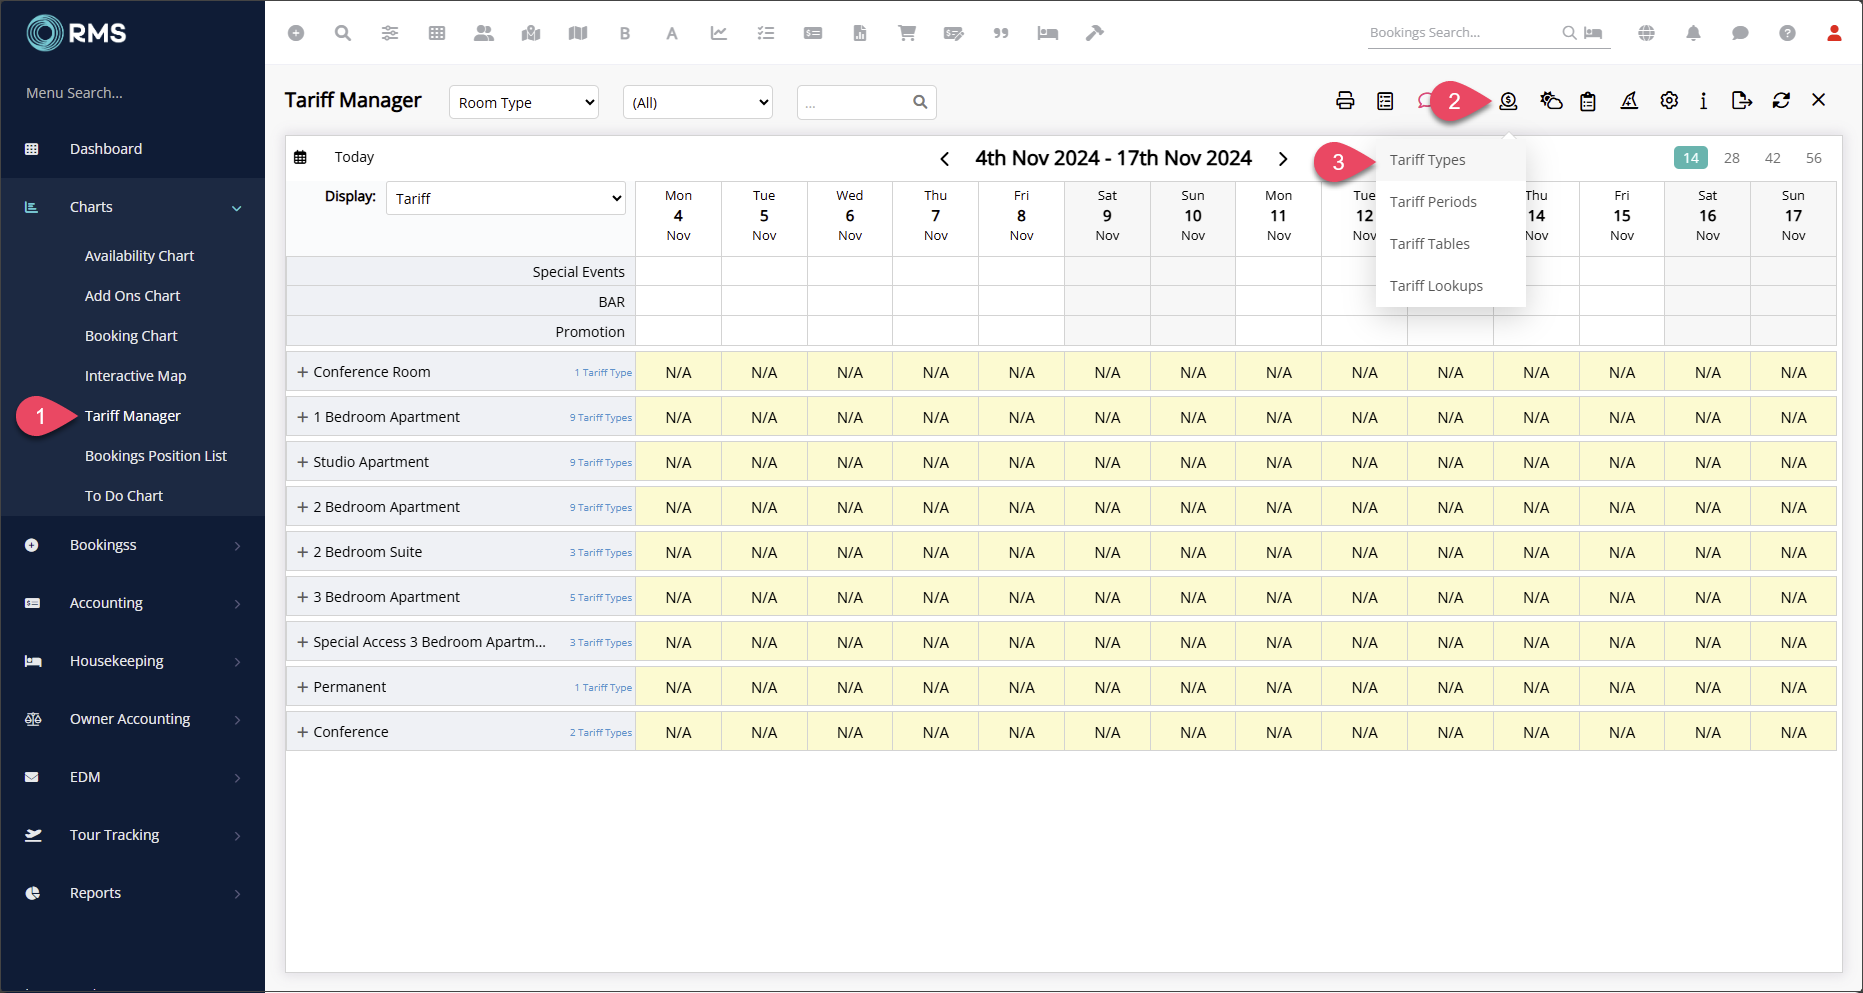
Task: Expand the Studio Apartment row
Action: [x=302, y=462]
